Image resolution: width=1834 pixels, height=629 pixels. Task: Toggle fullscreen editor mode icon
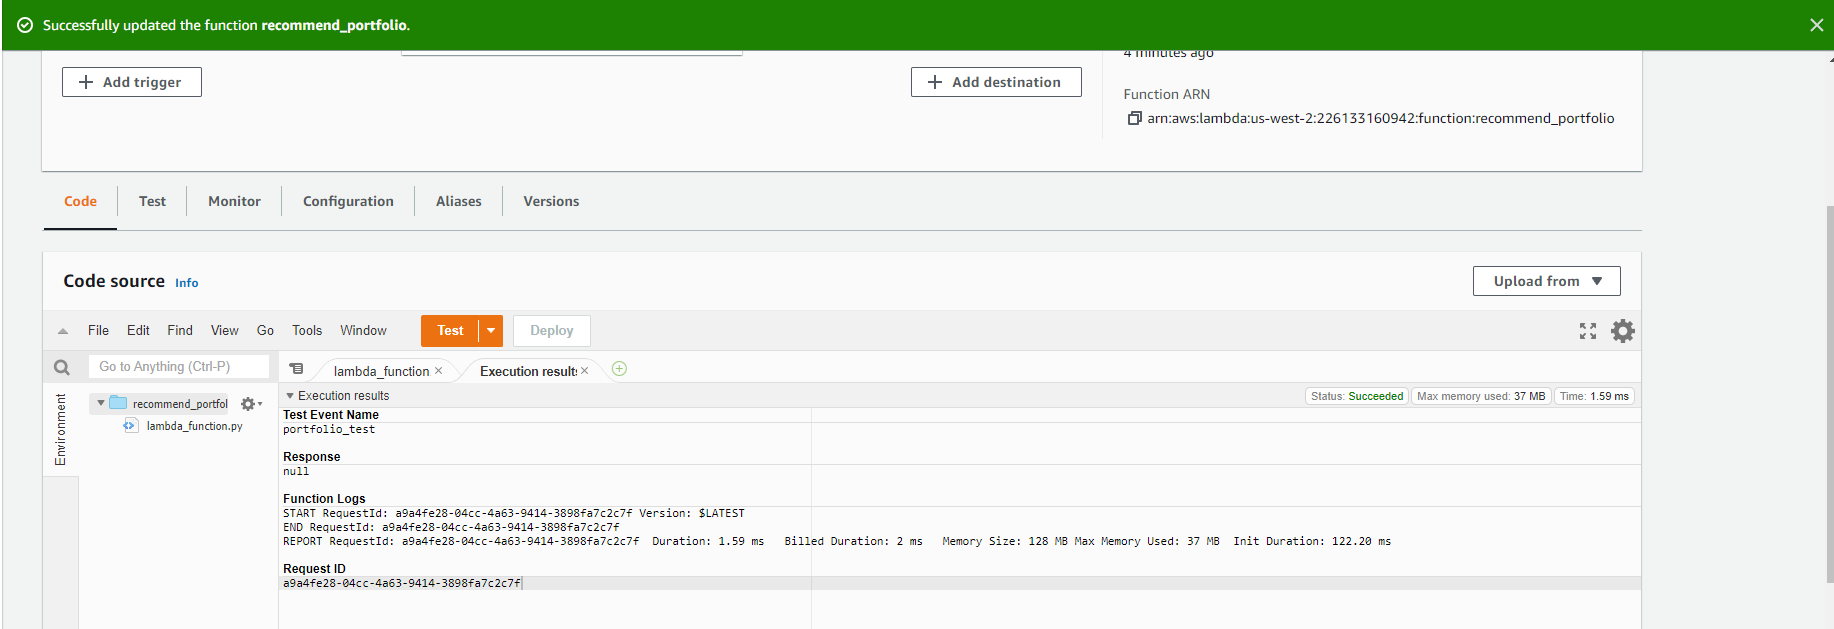pyautogui.click(x=1587, y=331)
